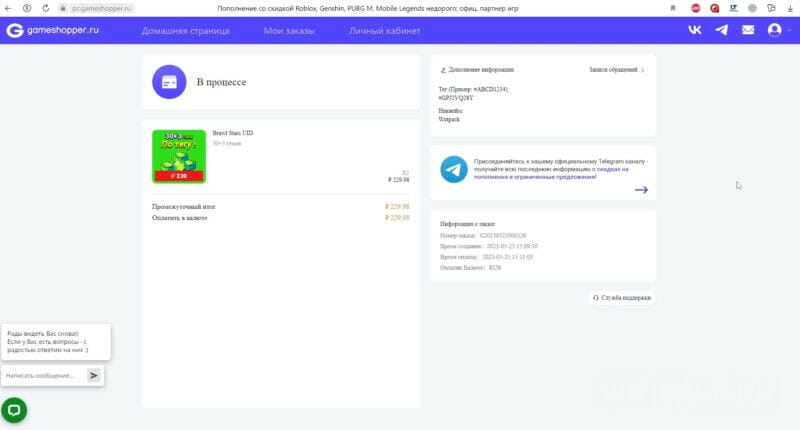Open the Brawl Stars product thumbnail
The height and width of the screenshot is (430, 800).
click(179, 156)
